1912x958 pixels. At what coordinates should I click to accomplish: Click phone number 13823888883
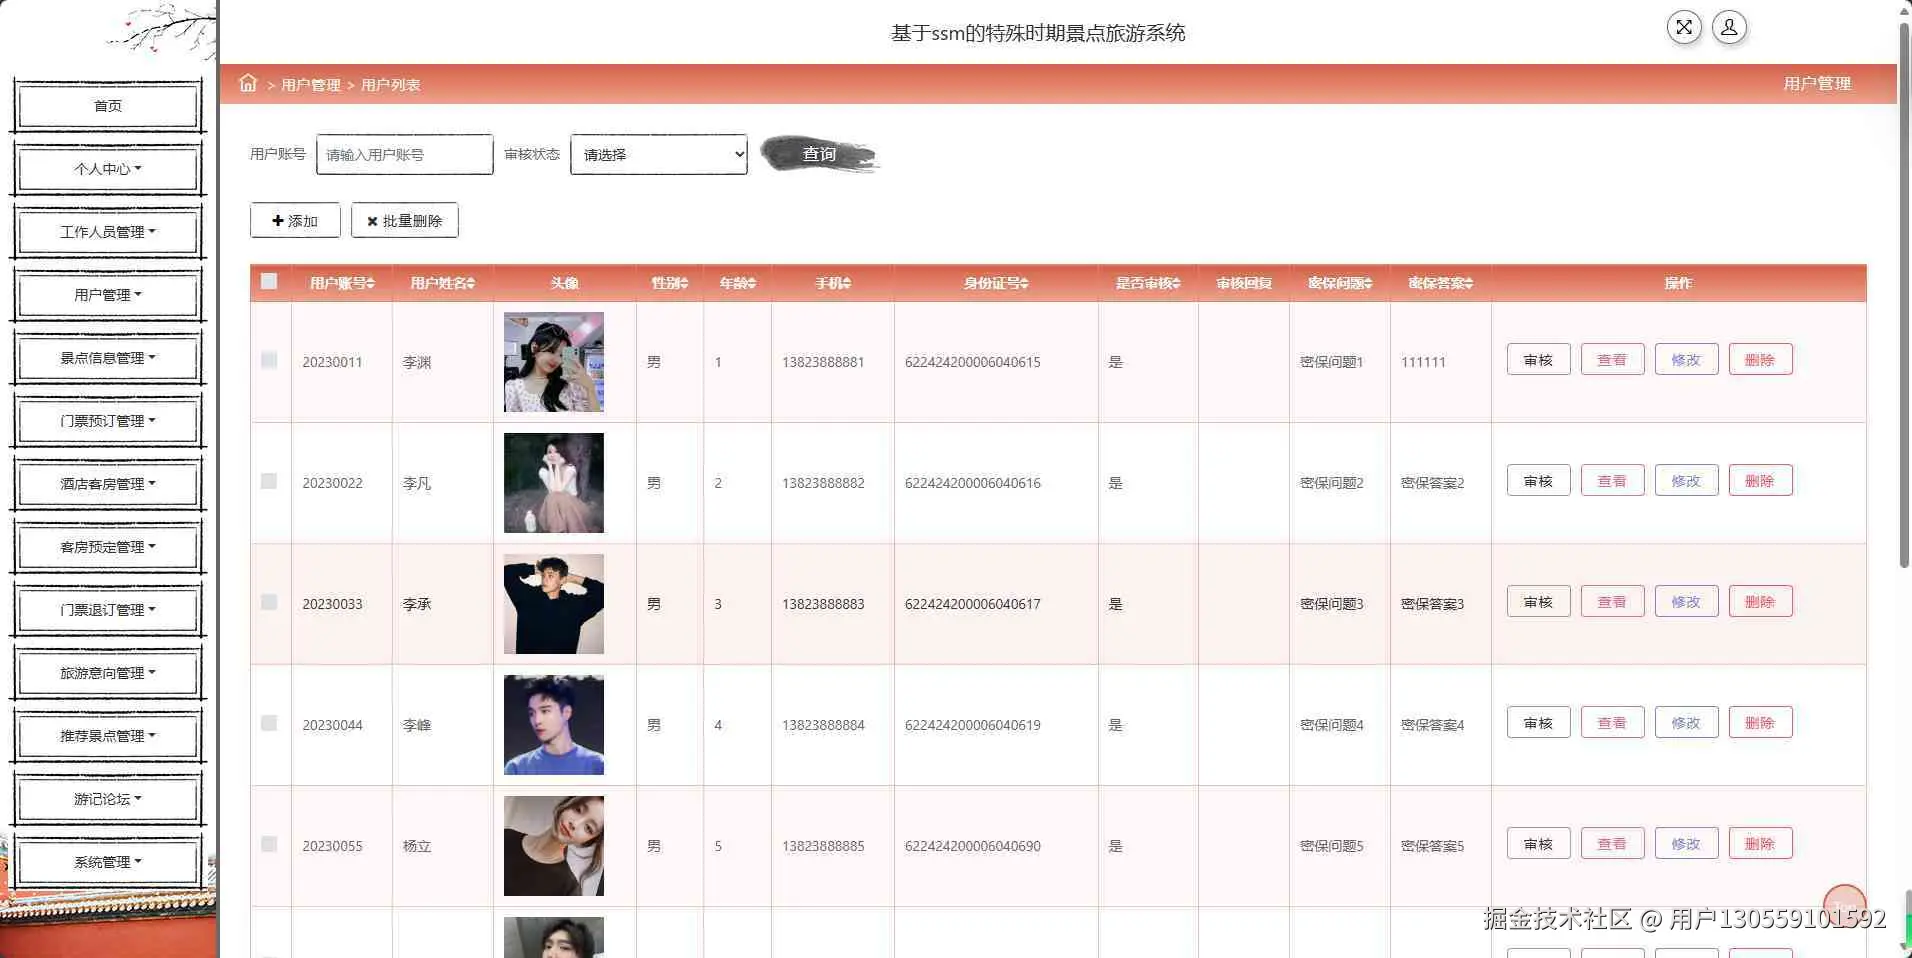pyautogui.click(x=823, y=604)
